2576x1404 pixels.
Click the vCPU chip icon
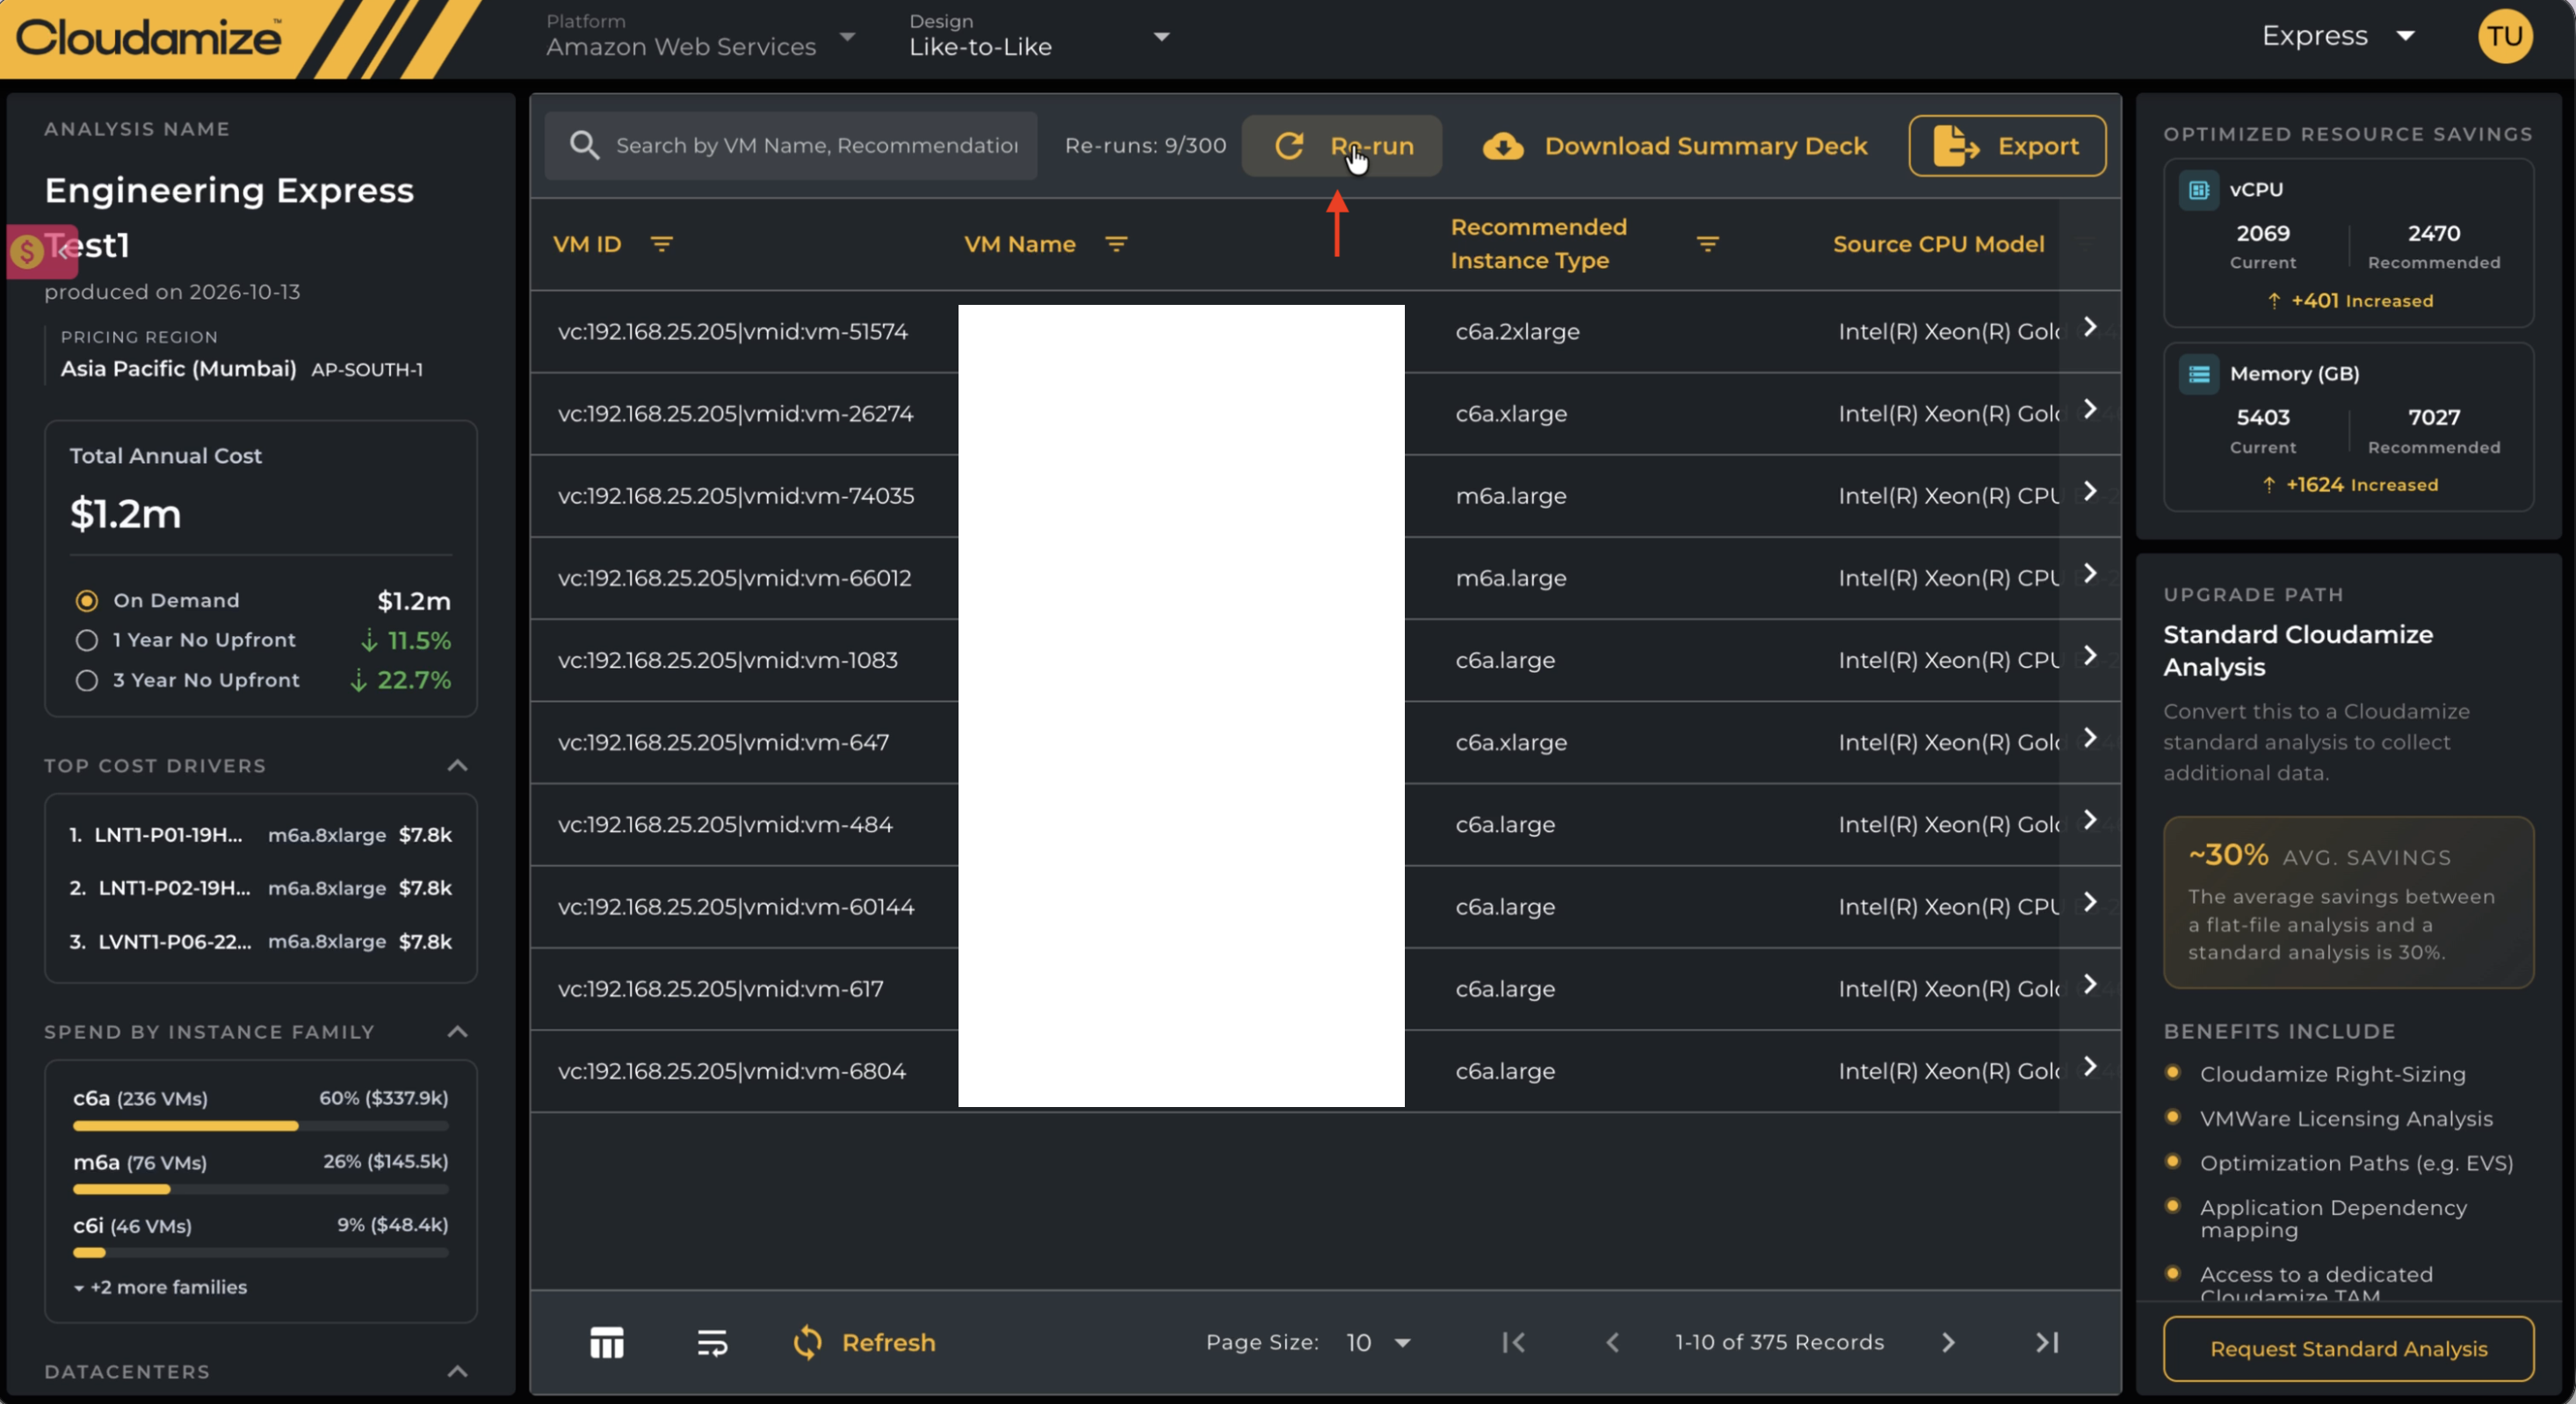coord(2198,189)
